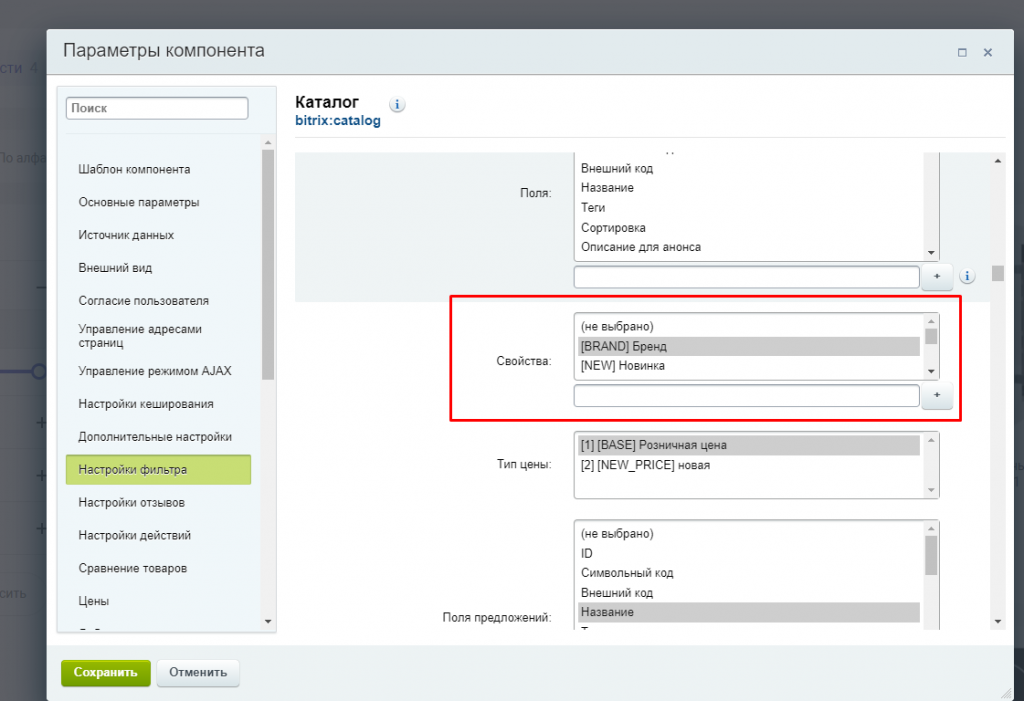The width and height of the screenshot is (1024, 701).
Task: Select [BRAND] Бренд in Свойства list
Action: pyautogui.click(x=749, y=346)
